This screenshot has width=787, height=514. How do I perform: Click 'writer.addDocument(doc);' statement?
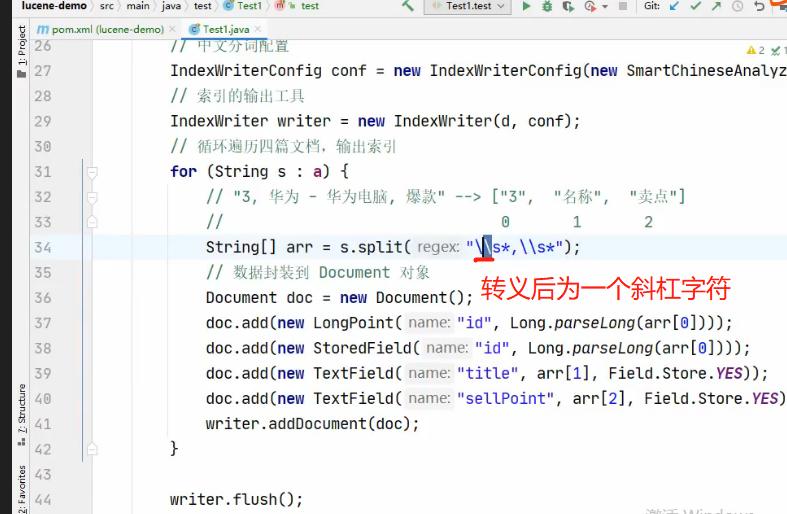click(x=312, y=424)
